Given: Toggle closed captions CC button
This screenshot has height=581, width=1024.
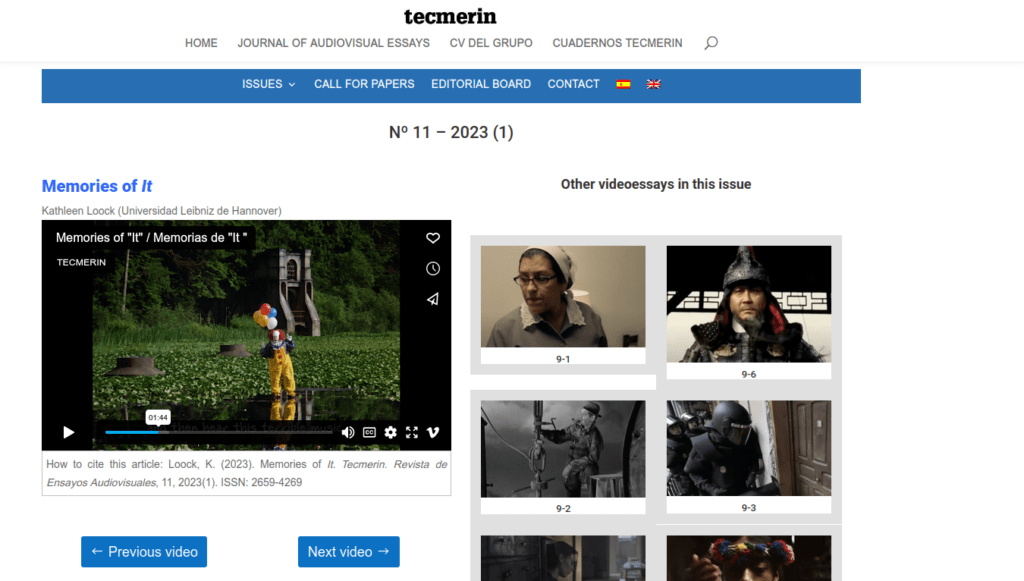Looking at the screenshot, I should coord(369,432).
